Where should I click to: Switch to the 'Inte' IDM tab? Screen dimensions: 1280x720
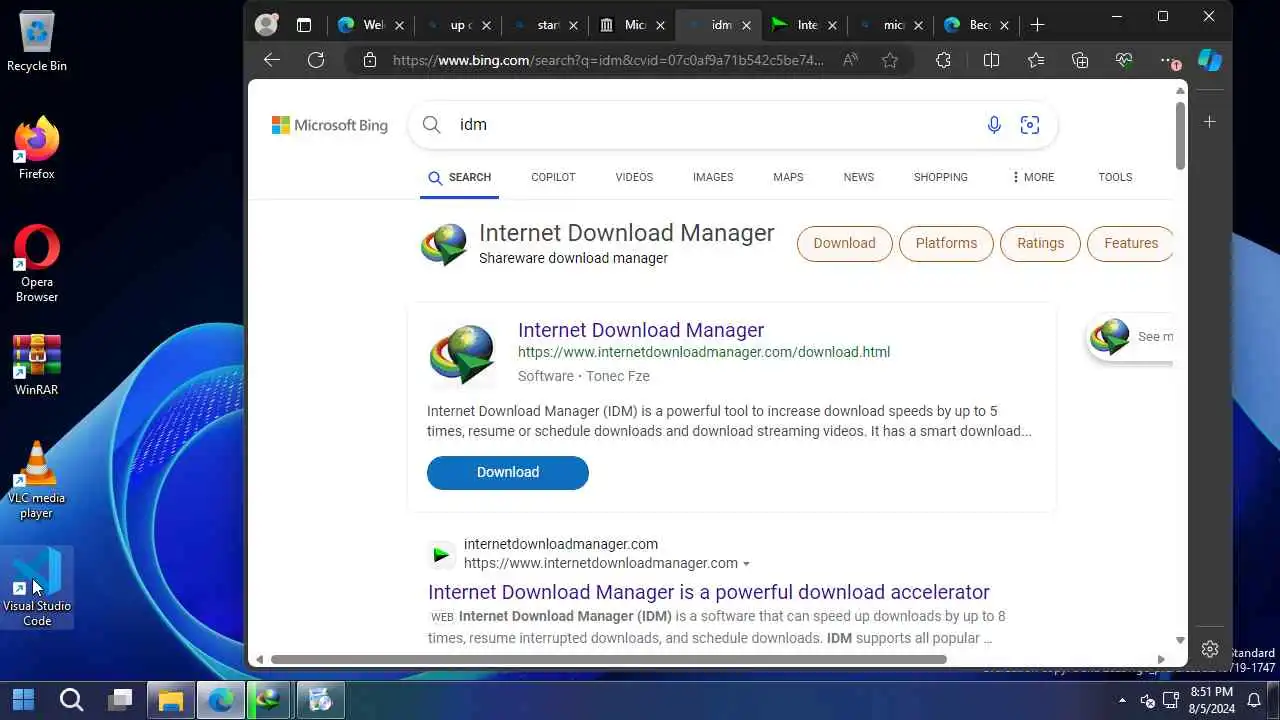805,25
